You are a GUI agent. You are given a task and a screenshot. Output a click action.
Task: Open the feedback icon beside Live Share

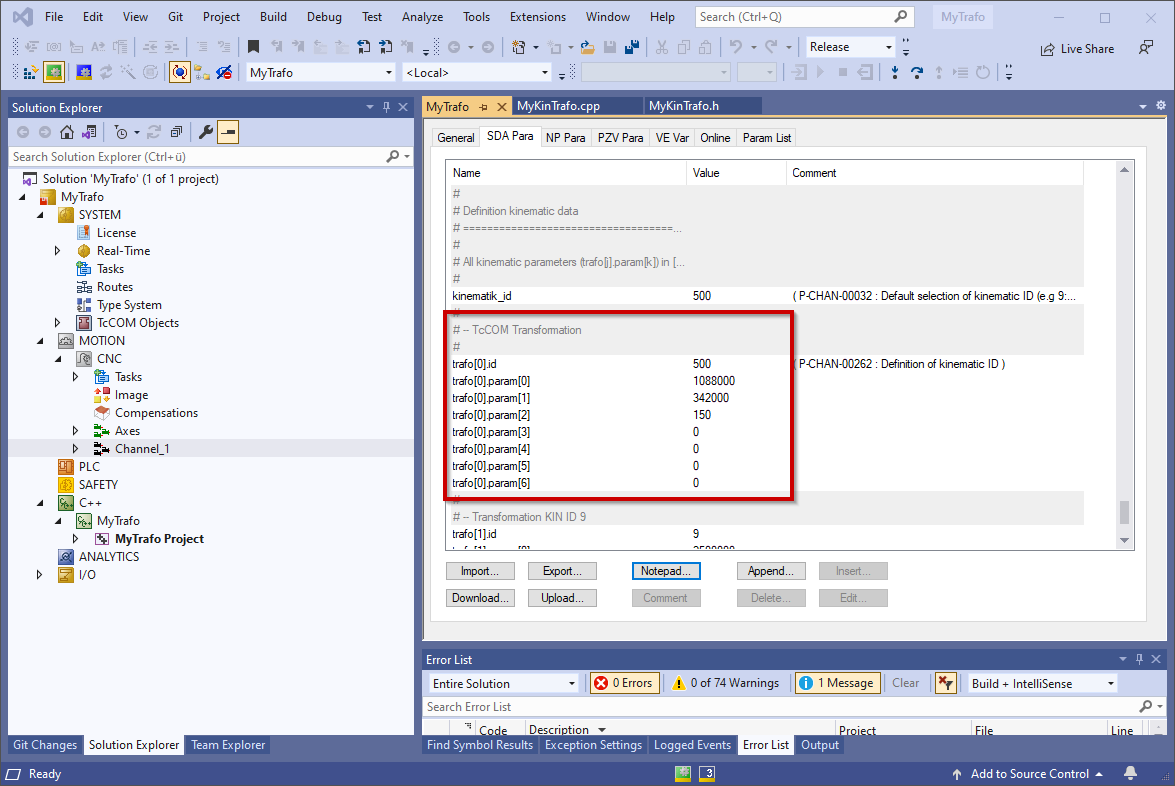coord(1146,48)
